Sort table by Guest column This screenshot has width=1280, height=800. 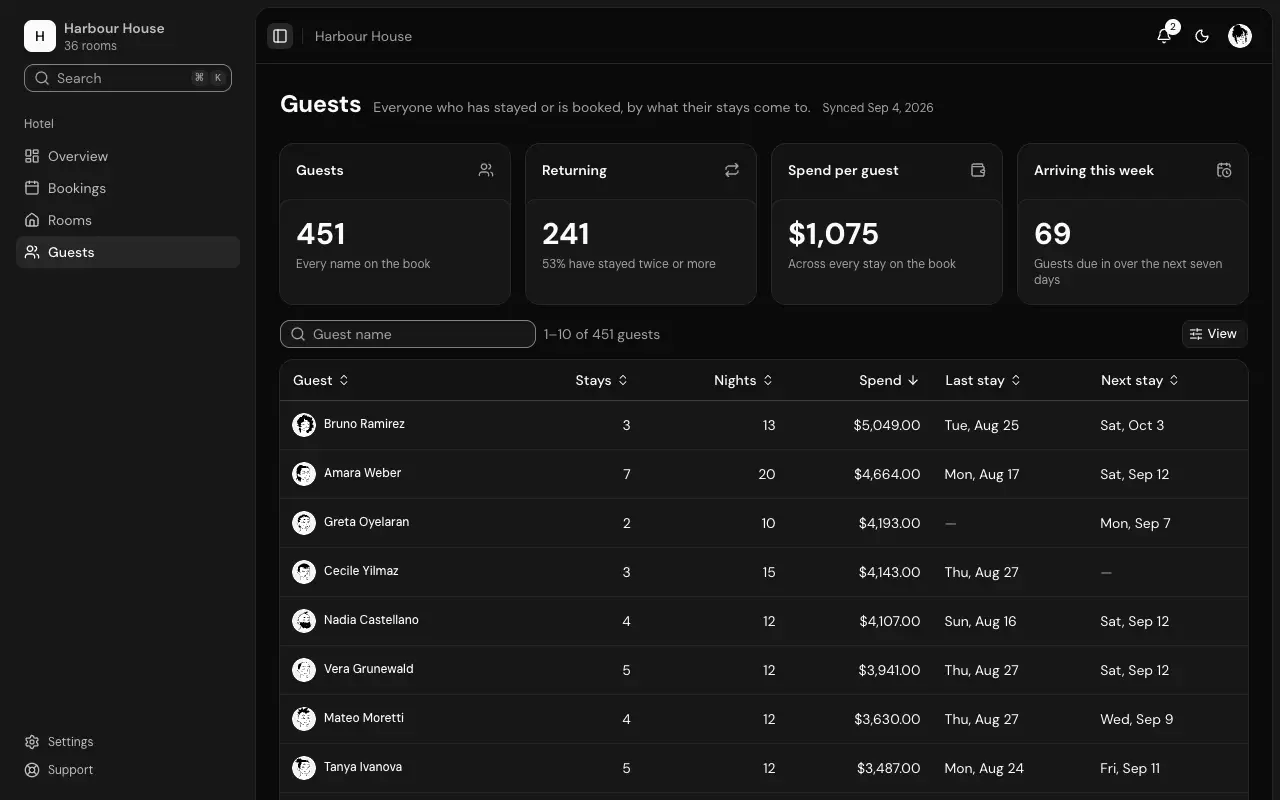click(321, 380)
